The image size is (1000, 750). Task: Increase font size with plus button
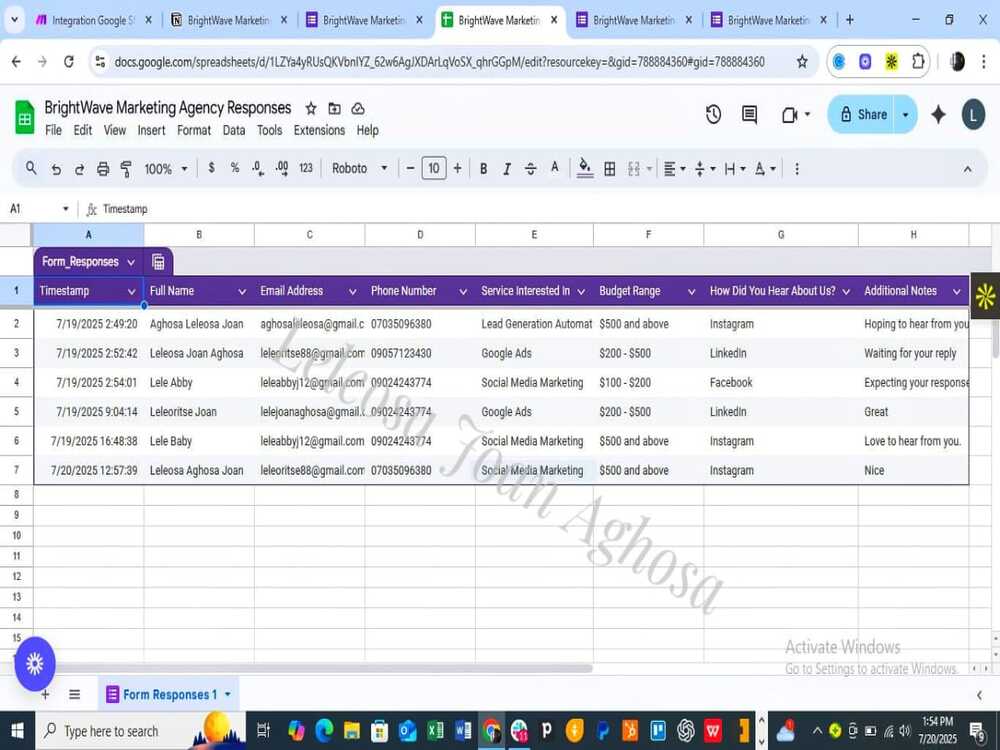pyautogui.click(x=457, y=168)
